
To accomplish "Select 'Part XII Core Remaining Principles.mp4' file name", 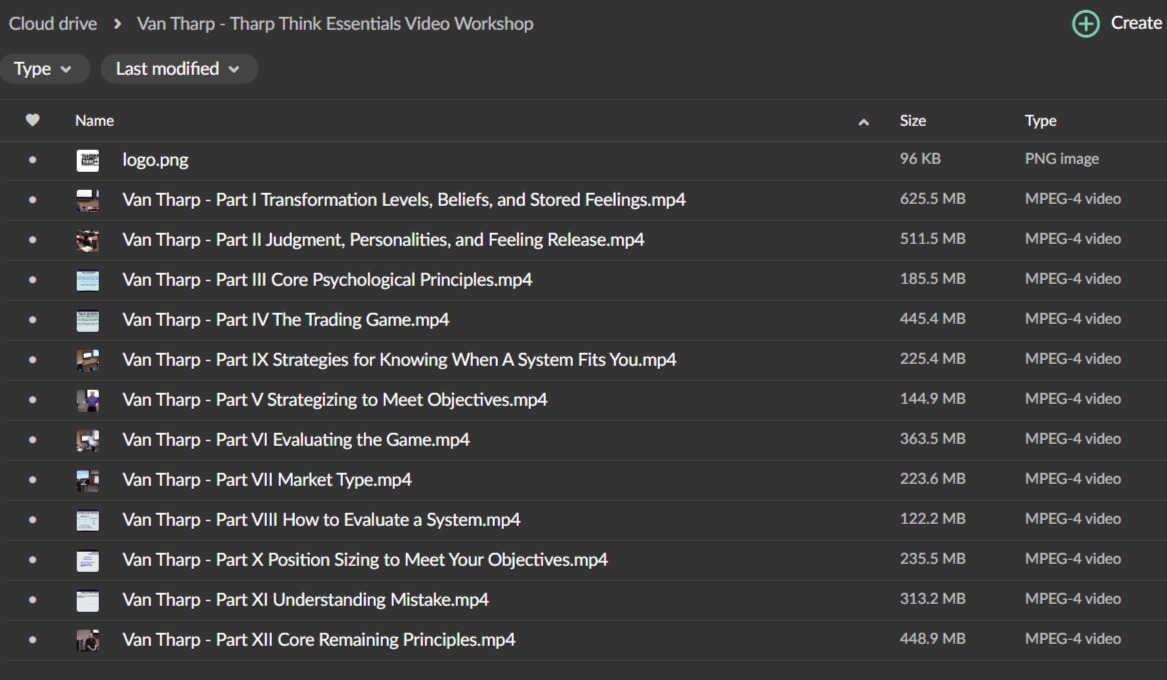I will 319,641.
